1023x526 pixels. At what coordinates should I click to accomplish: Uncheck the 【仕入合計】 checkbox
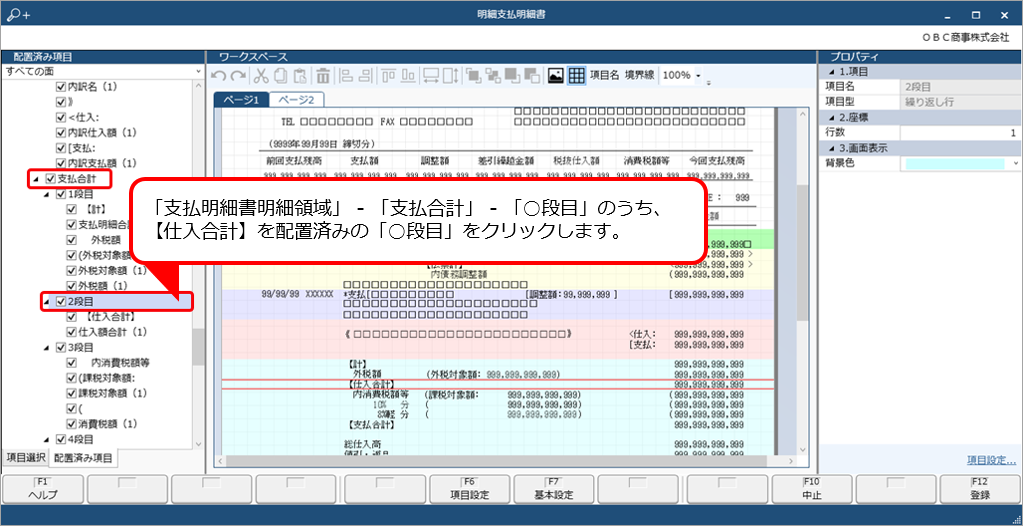72,317
